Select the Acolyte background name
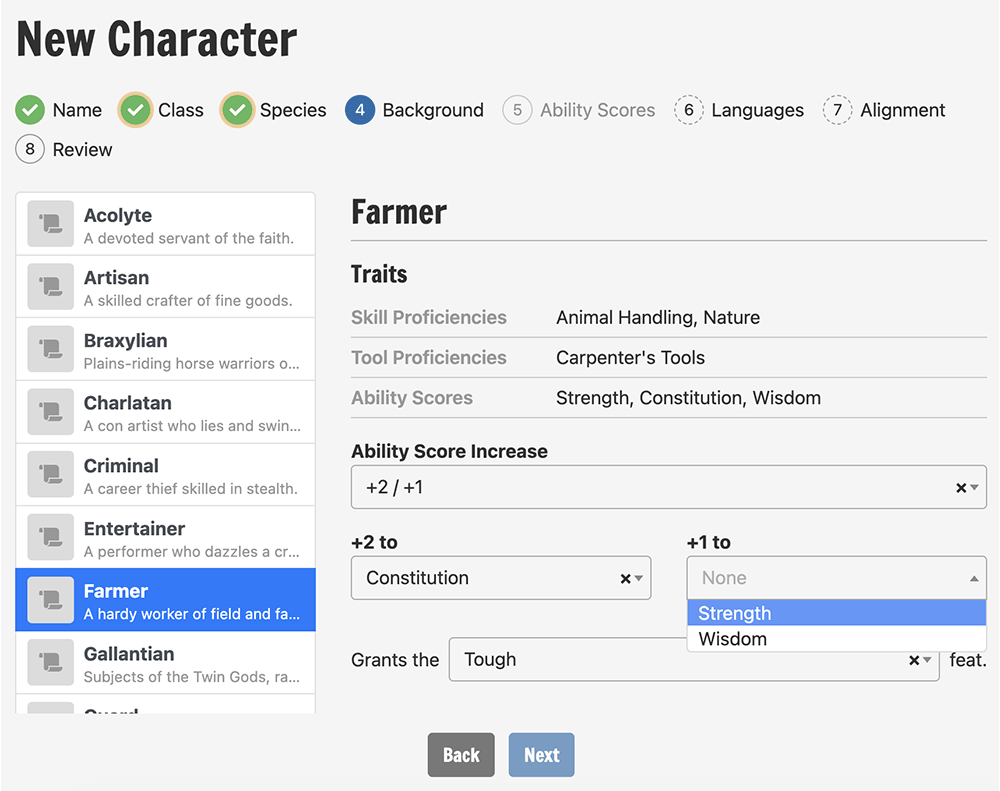 click(118, 215)
